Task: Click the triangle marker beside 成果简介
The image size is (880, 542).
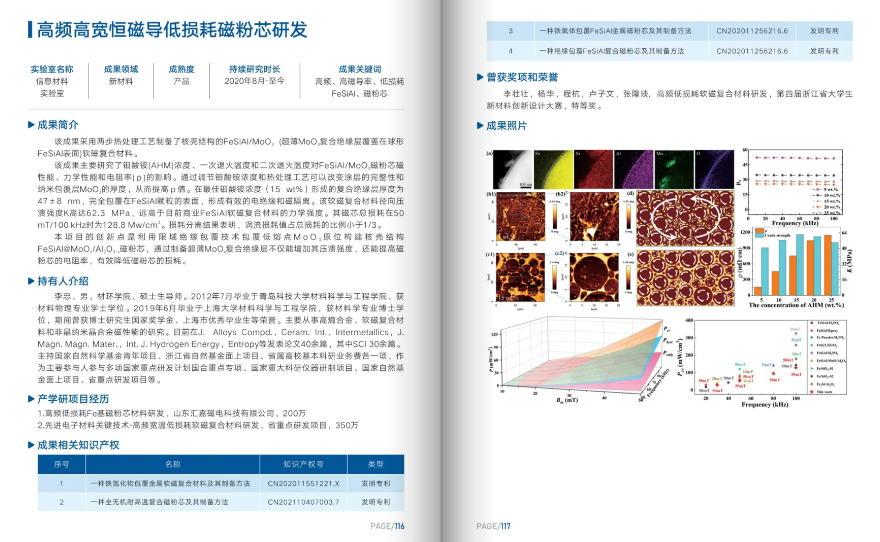Action: (x=28, y=126)
